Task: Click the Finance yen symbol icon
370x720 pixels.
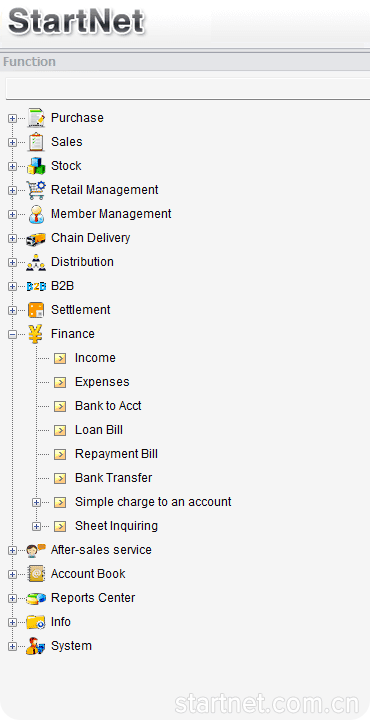Action: click(36, 334)
